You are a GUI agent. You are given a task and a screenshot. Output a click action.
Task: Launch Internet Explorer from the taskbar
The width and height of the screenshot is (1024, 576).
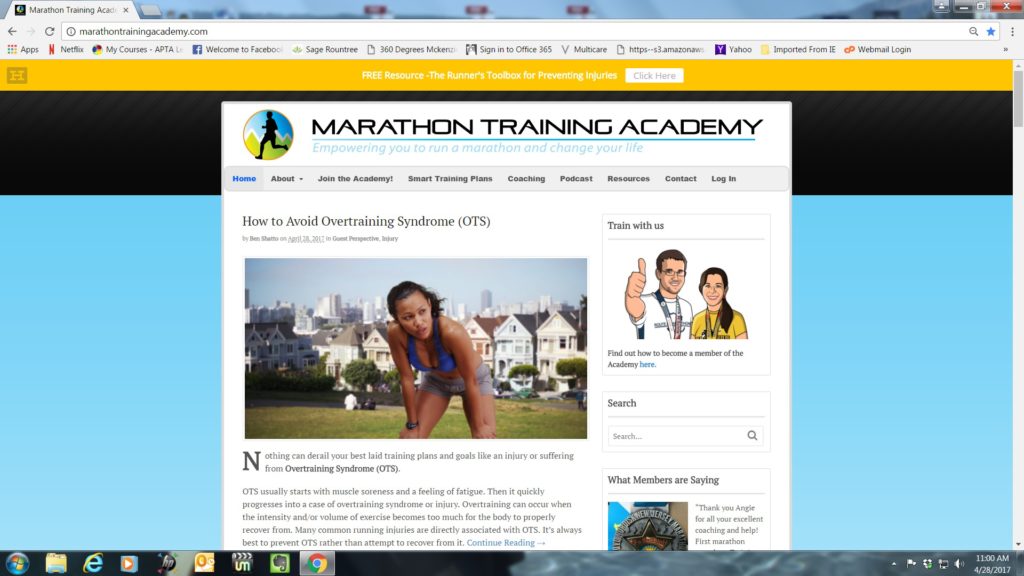(x=93, y=563)
